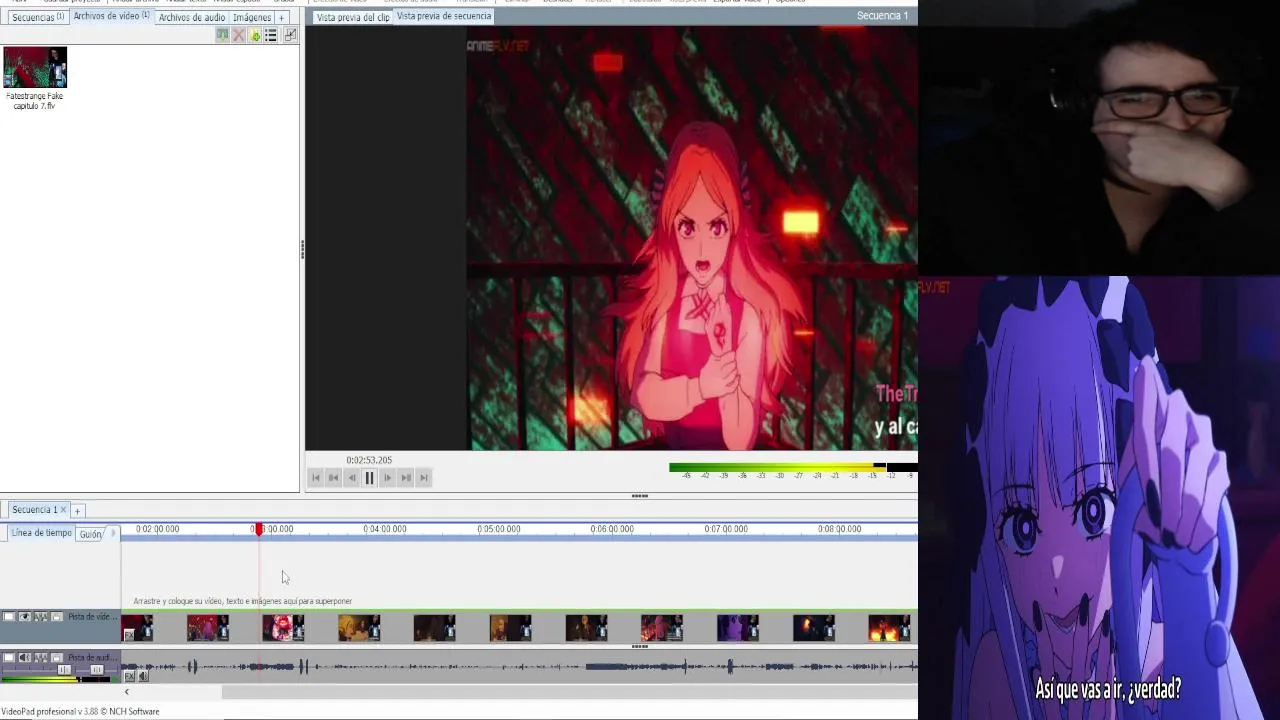Jump to end of sequence

[423, 478]
